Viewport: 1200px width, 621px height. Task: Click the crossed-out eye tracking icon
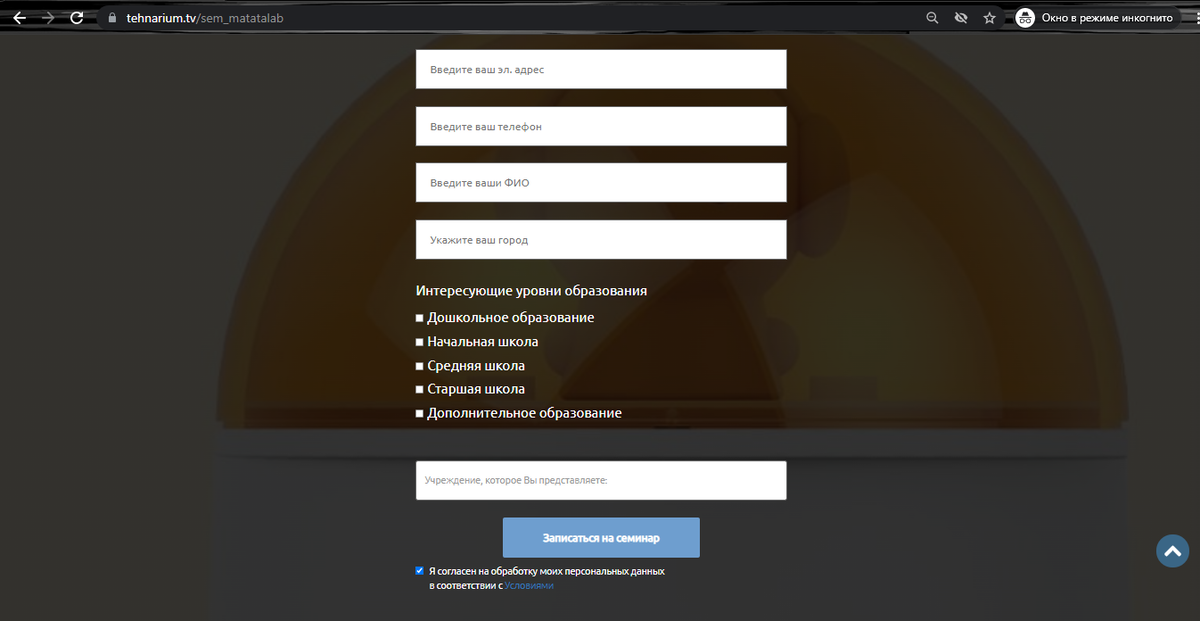[x=961, y=18]
